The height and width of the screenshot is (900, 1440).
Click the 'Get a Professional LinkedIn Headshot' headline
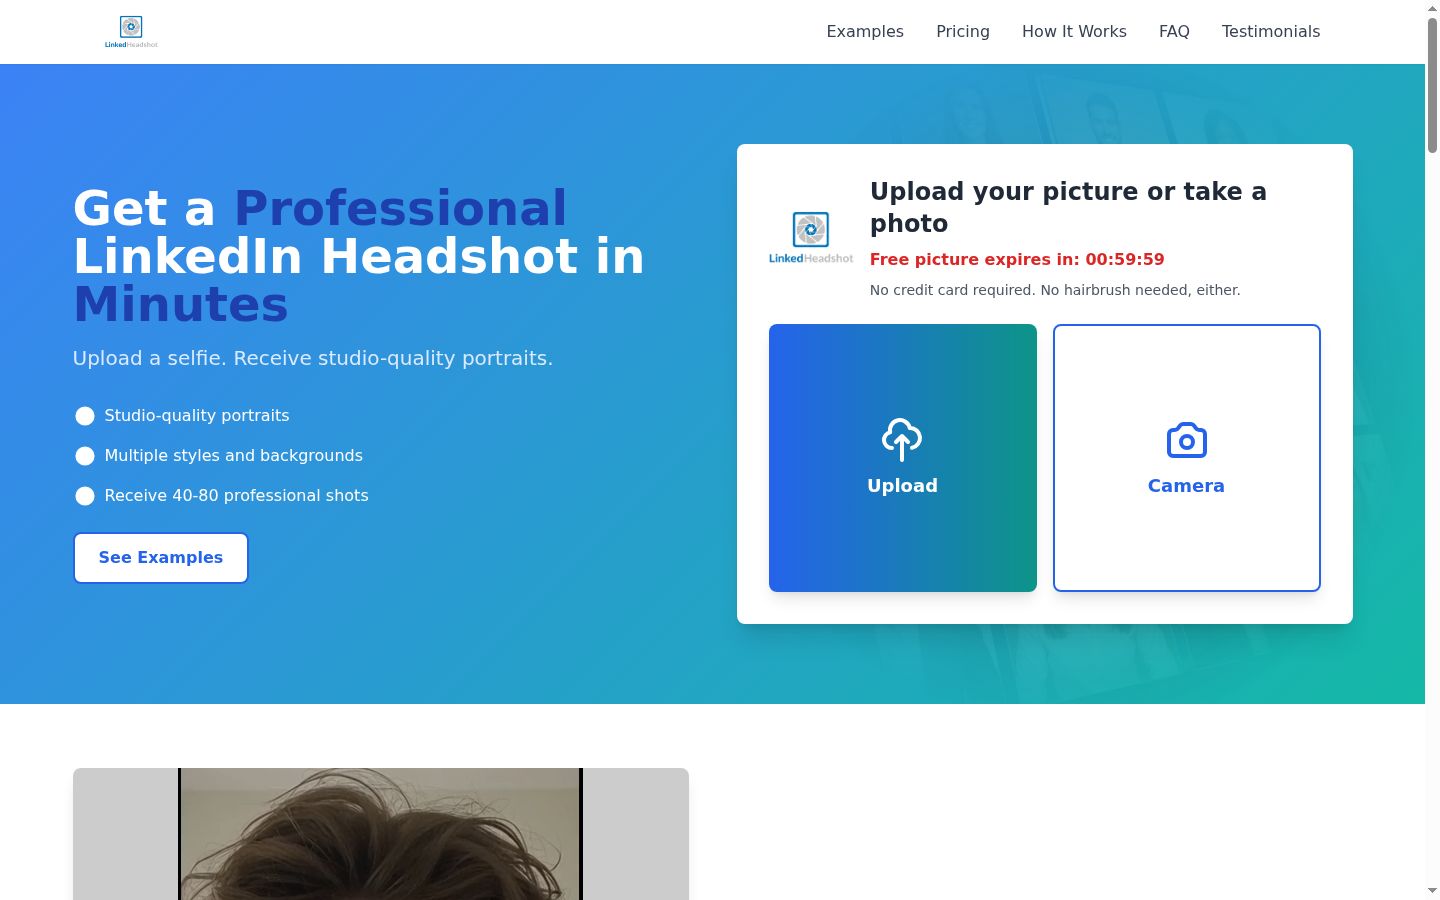point(359,256)
